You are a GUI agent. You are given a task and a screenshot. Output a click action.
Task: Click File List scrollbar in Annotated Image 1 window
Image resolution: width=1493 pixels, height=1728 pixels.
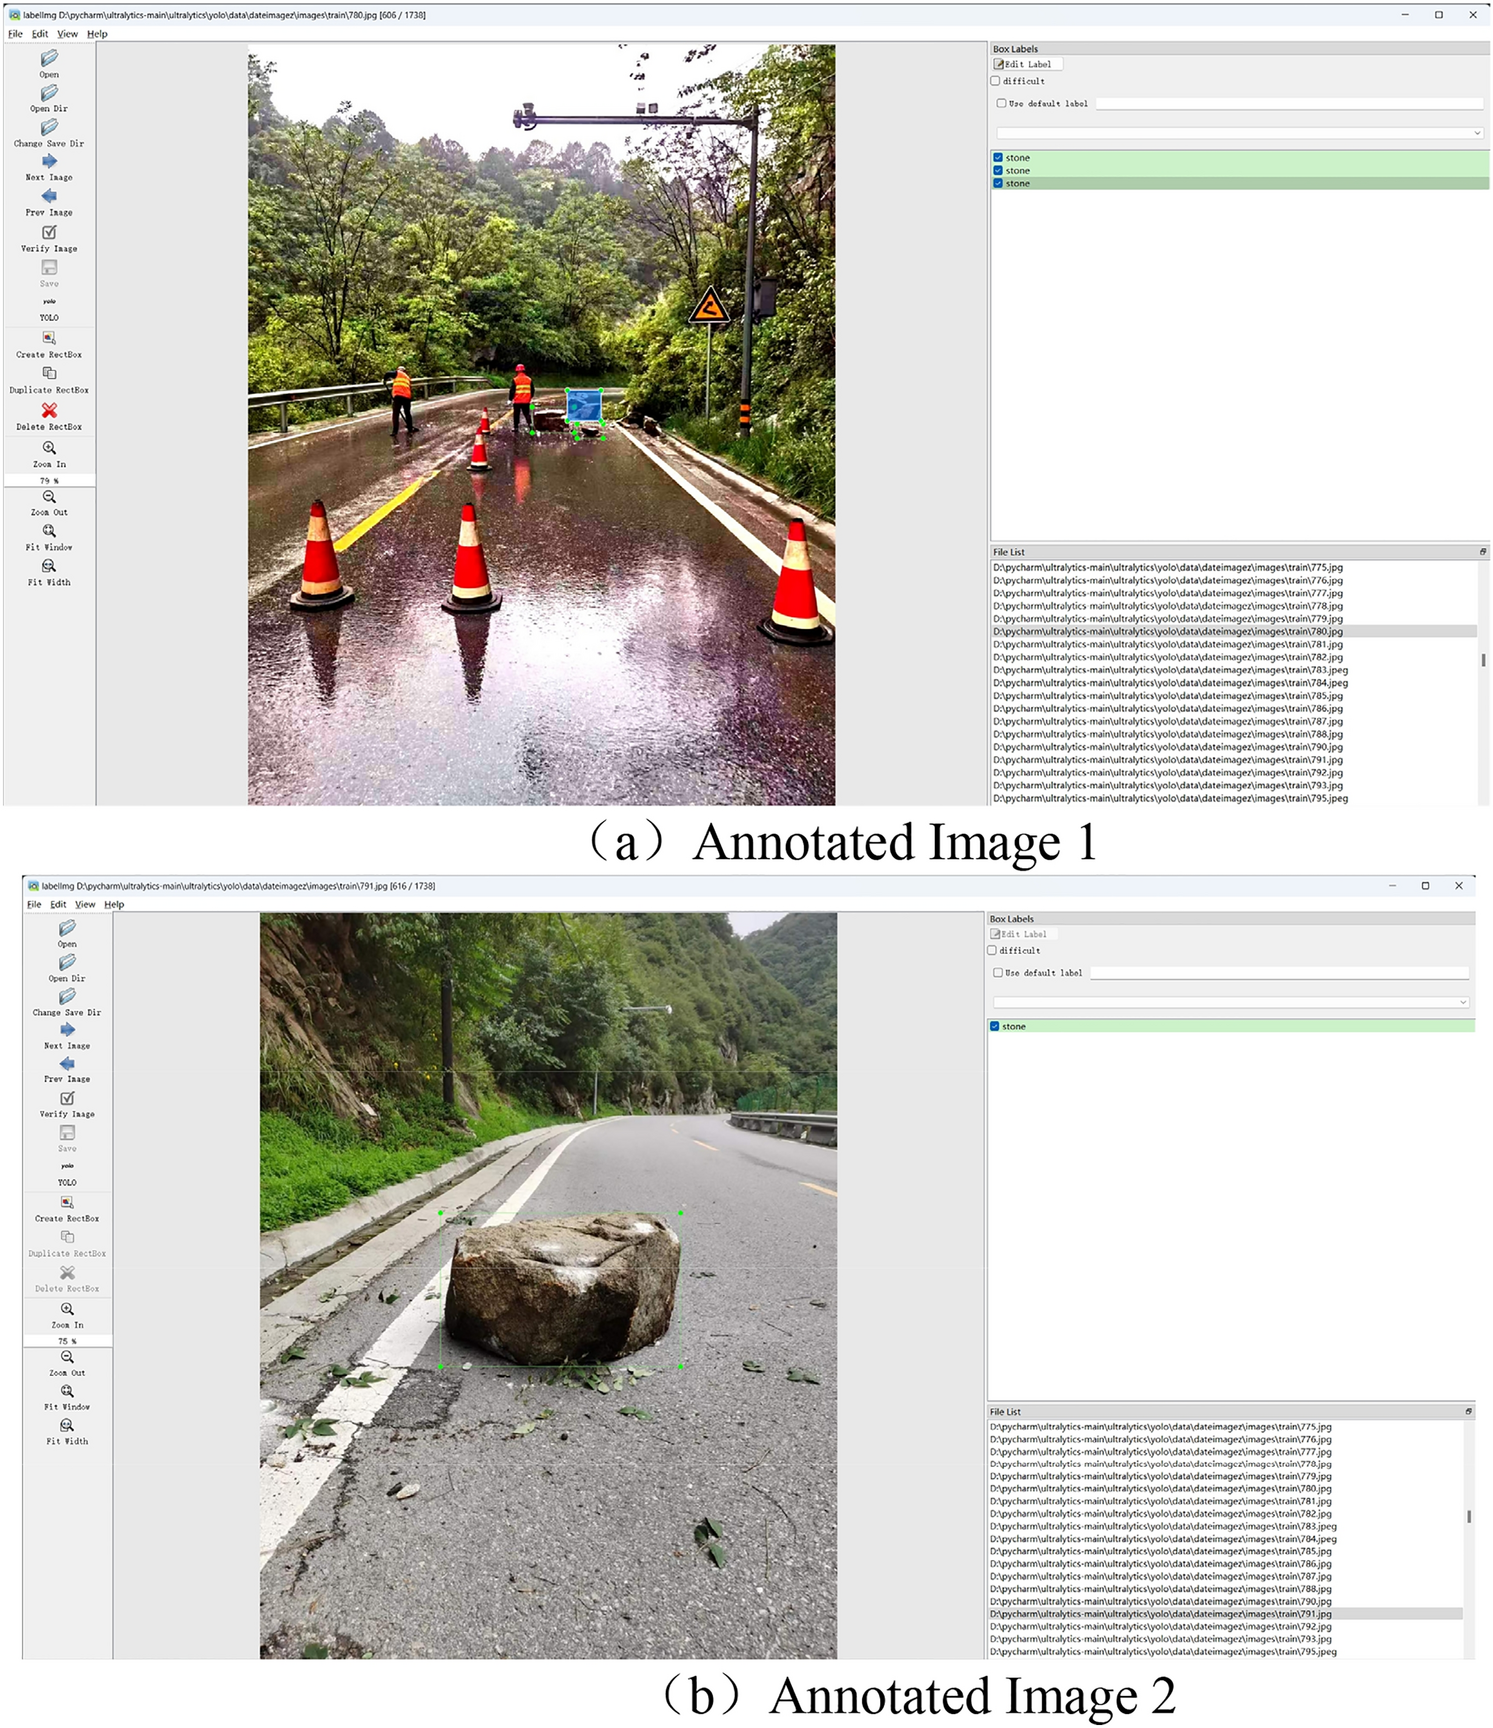1483,660
